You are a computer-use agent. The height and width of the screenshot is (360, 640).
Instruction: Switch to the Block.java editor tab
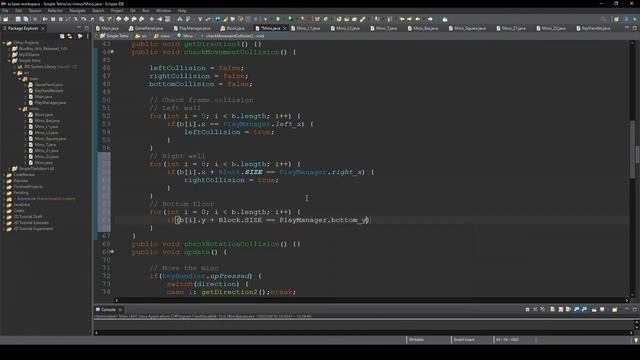point(233,28)
